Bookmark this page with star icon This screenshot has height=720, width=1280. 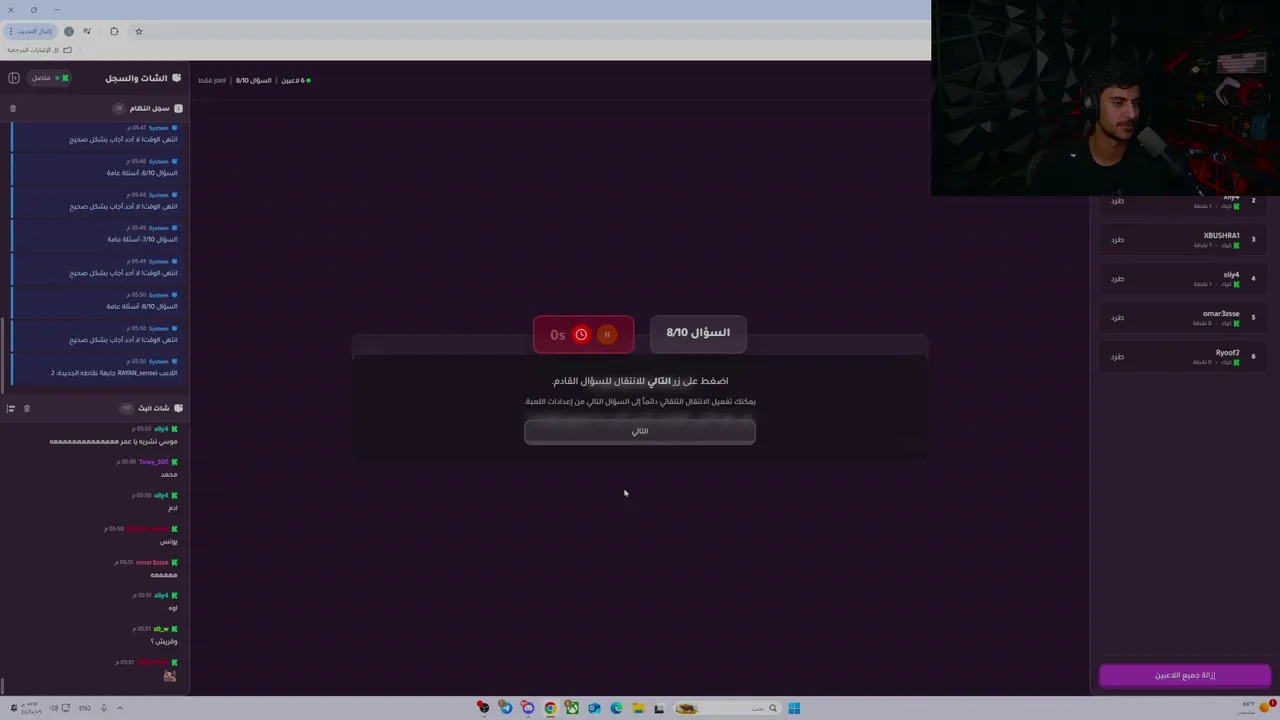click(x=139, y=31)
